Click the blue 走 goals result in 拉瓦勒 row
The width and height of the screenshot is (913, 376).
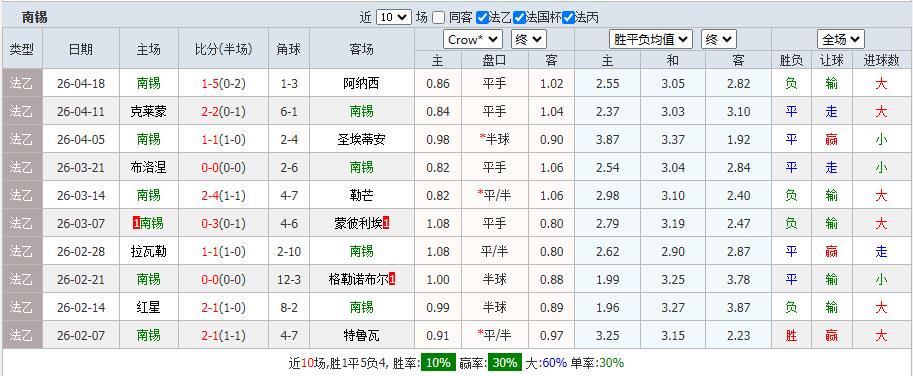point(882,251)
